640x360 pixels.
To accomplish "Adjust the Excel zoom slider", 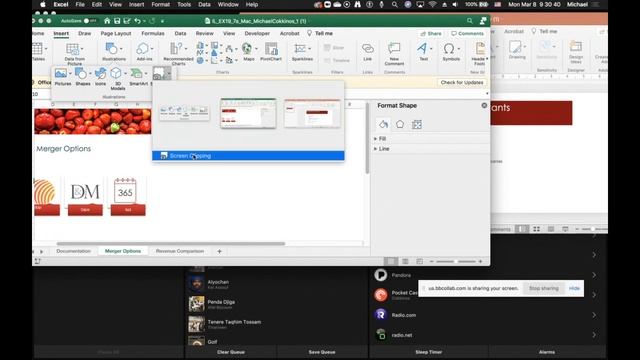I will click(x=456, y=261).
